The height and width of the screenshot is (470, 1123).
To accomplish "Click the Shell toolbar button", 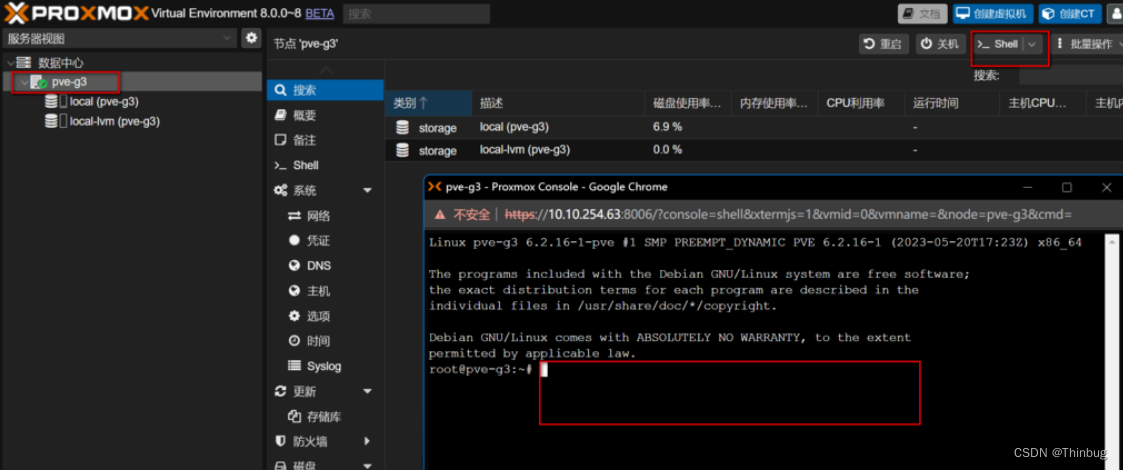I will click(x=998, y=44).
